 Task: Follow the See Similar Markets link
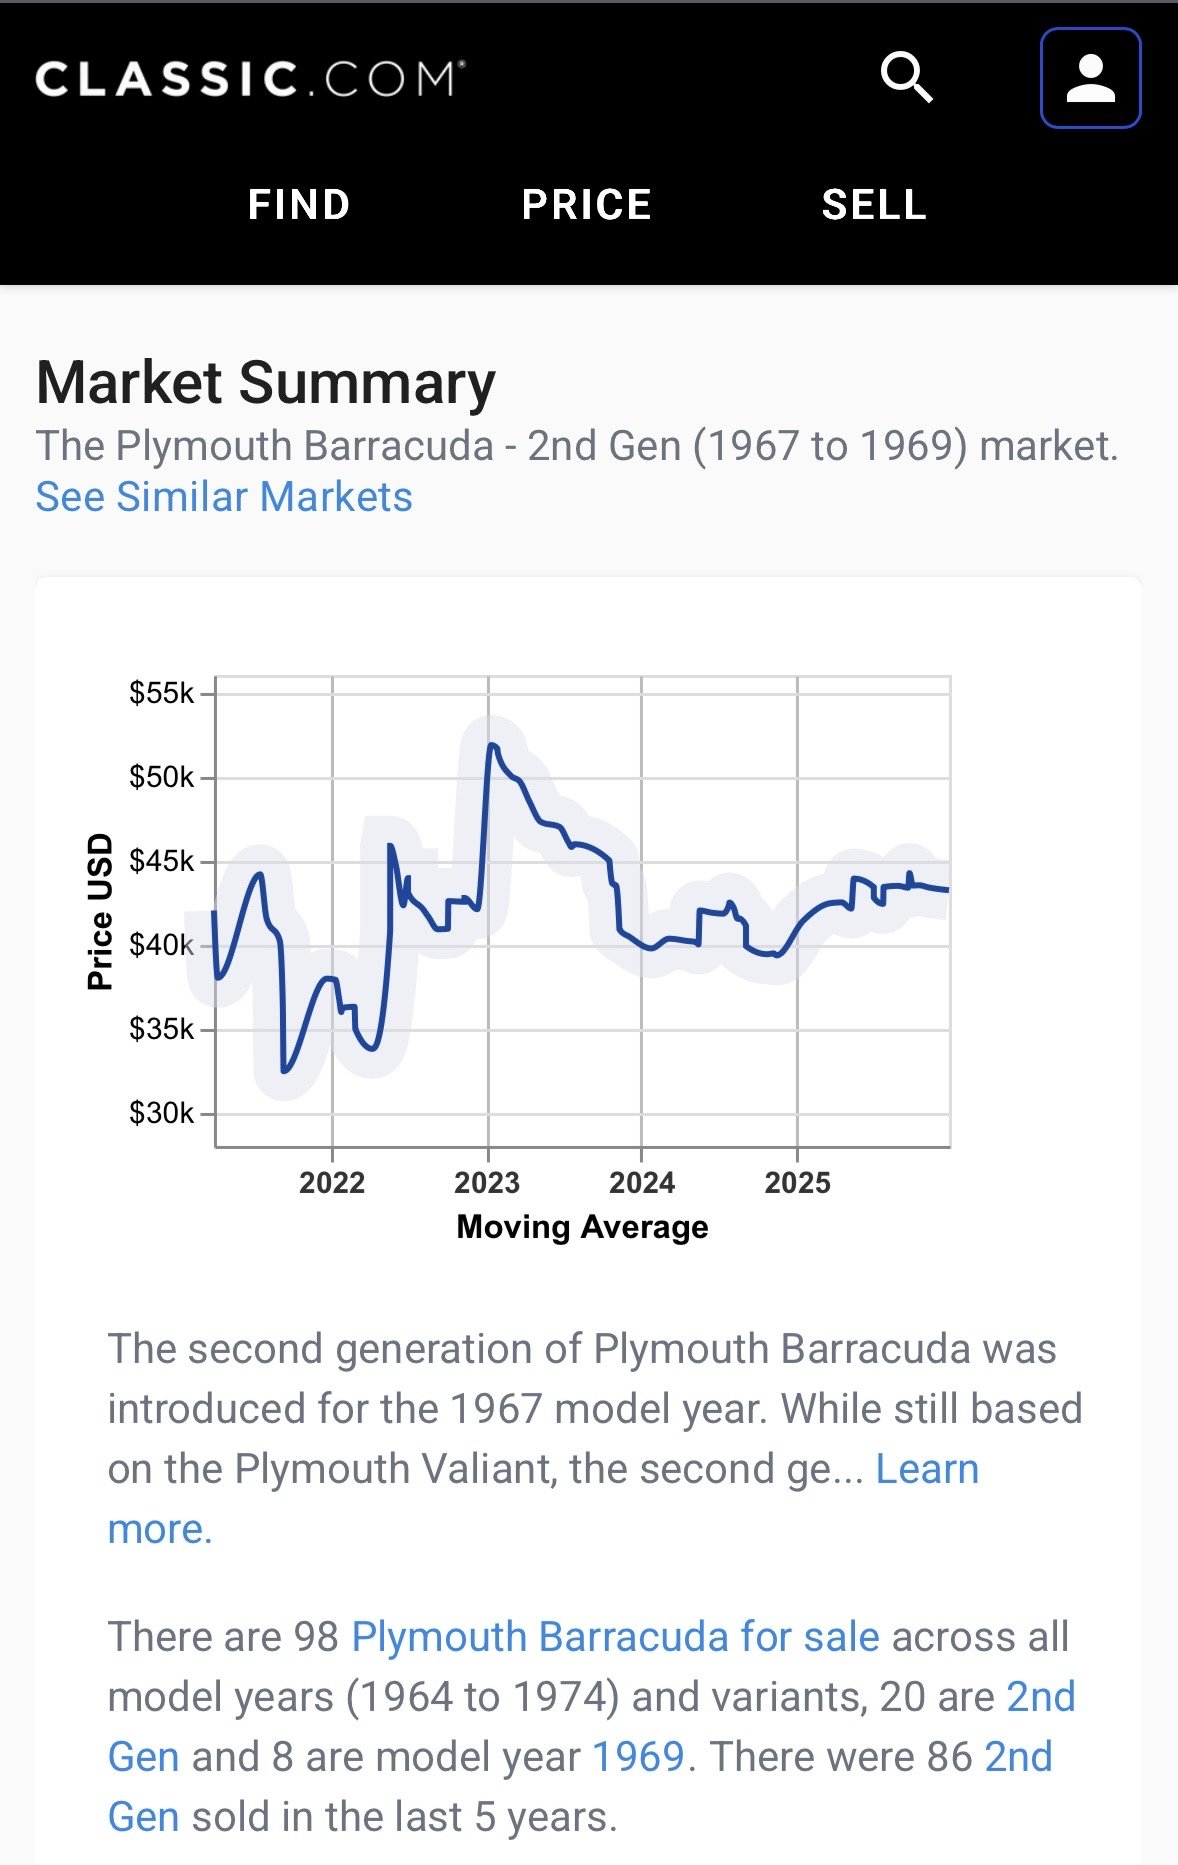click(224, 497)
